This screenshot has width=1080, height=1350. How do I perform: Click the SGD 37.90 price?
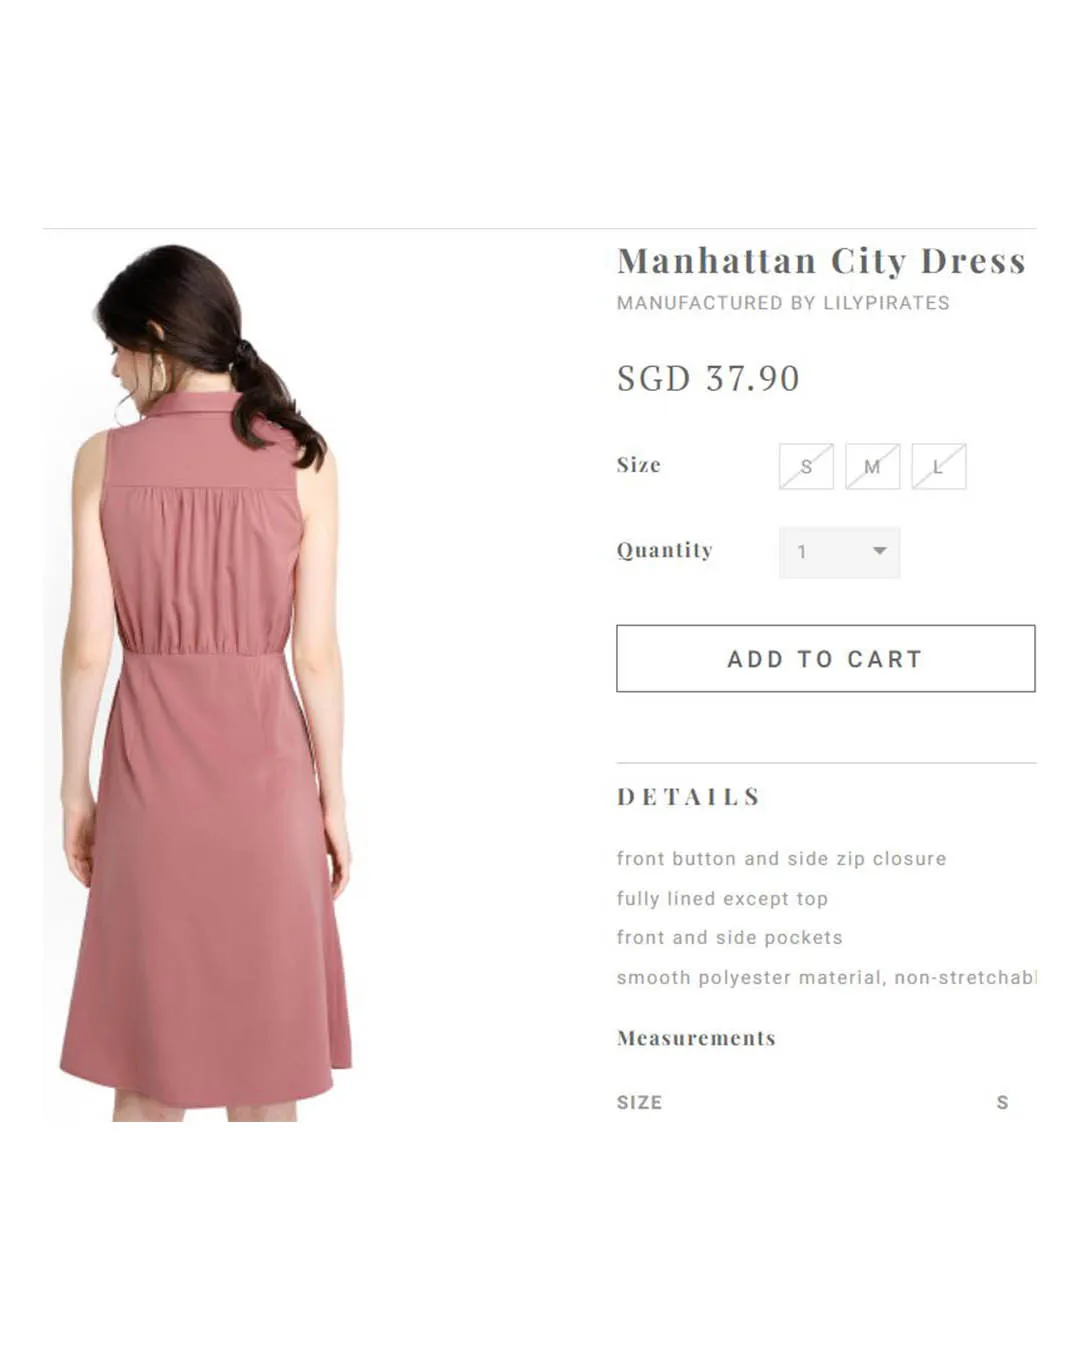click(708, 378)
